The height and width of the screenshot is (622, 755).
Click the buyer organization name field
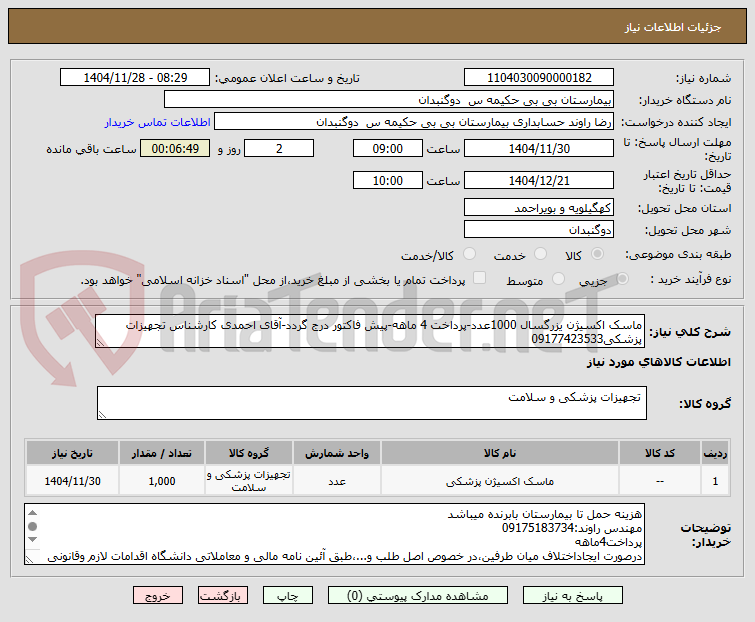(389, 100)
